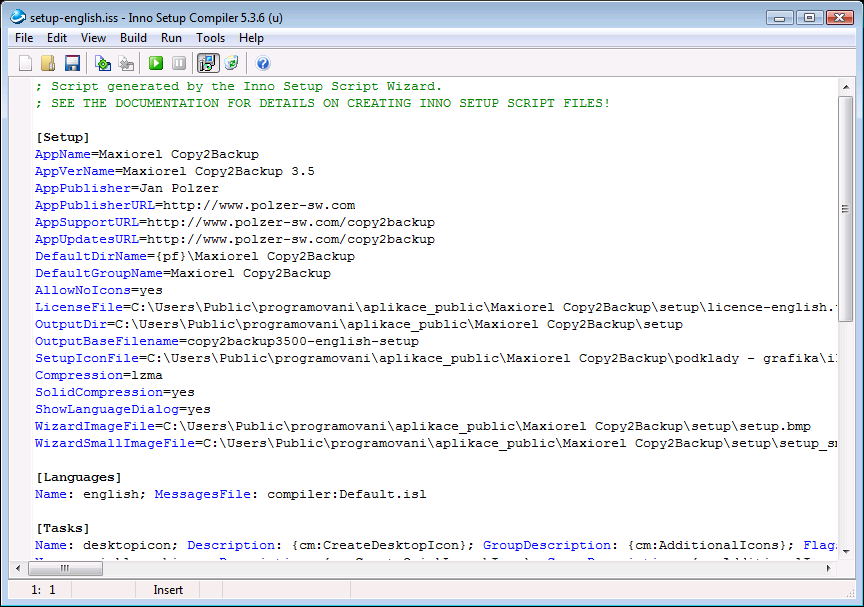864x607 pixels.
Task: Click the vertical scrollbar up arrow
Action: [x=846, y=87]
